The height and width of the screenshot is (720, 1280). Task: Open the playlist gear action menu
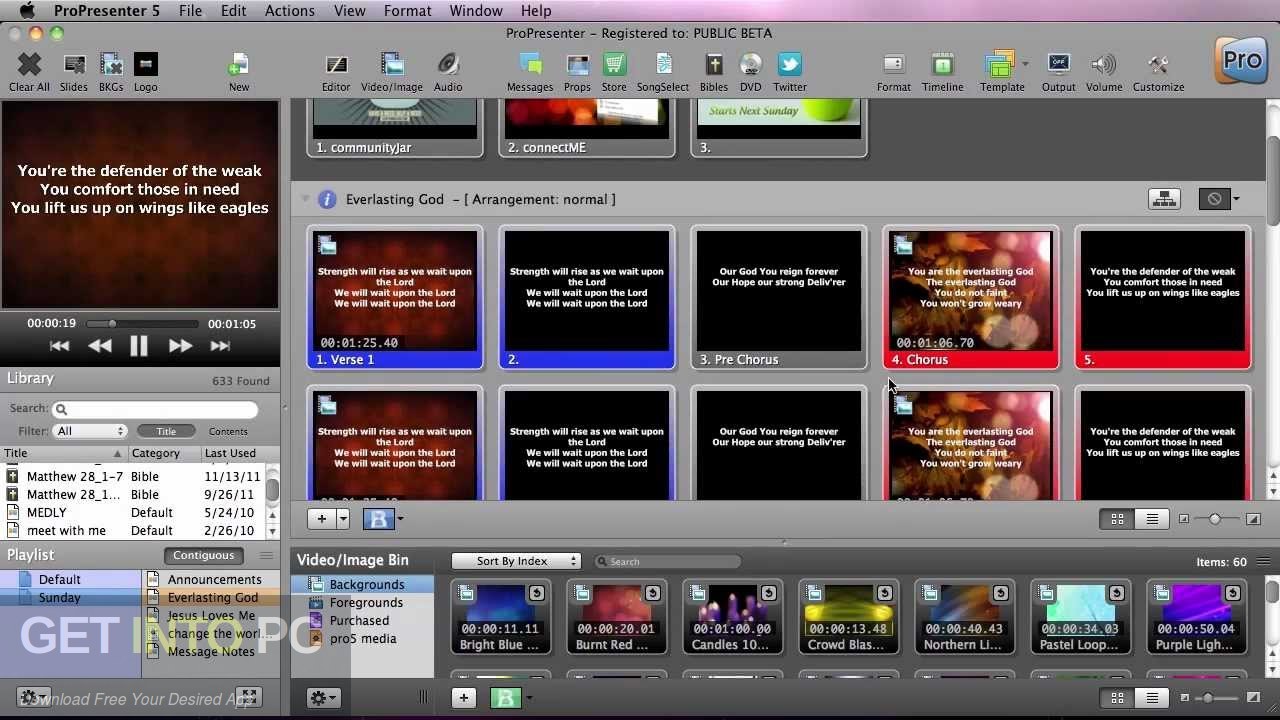coord(34,697)
